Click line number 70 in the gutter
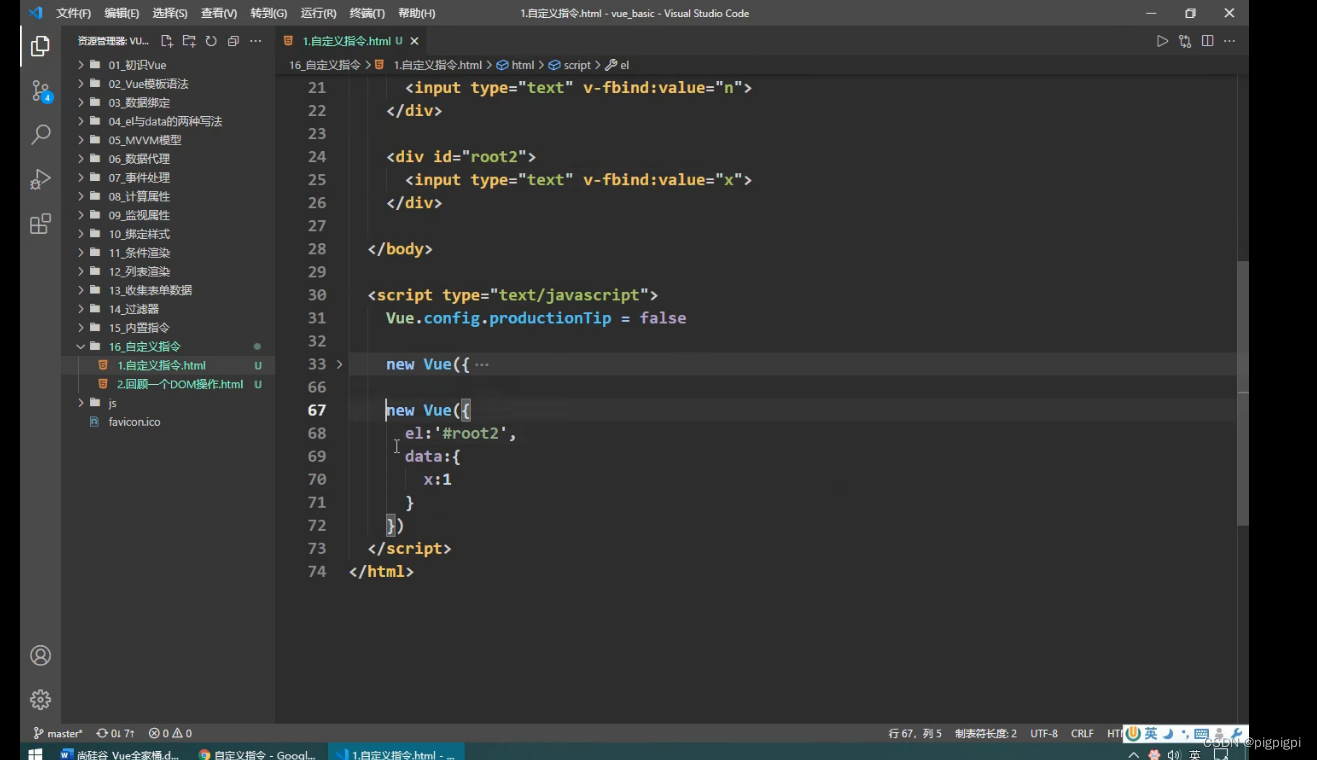 (x=317, y=479)
